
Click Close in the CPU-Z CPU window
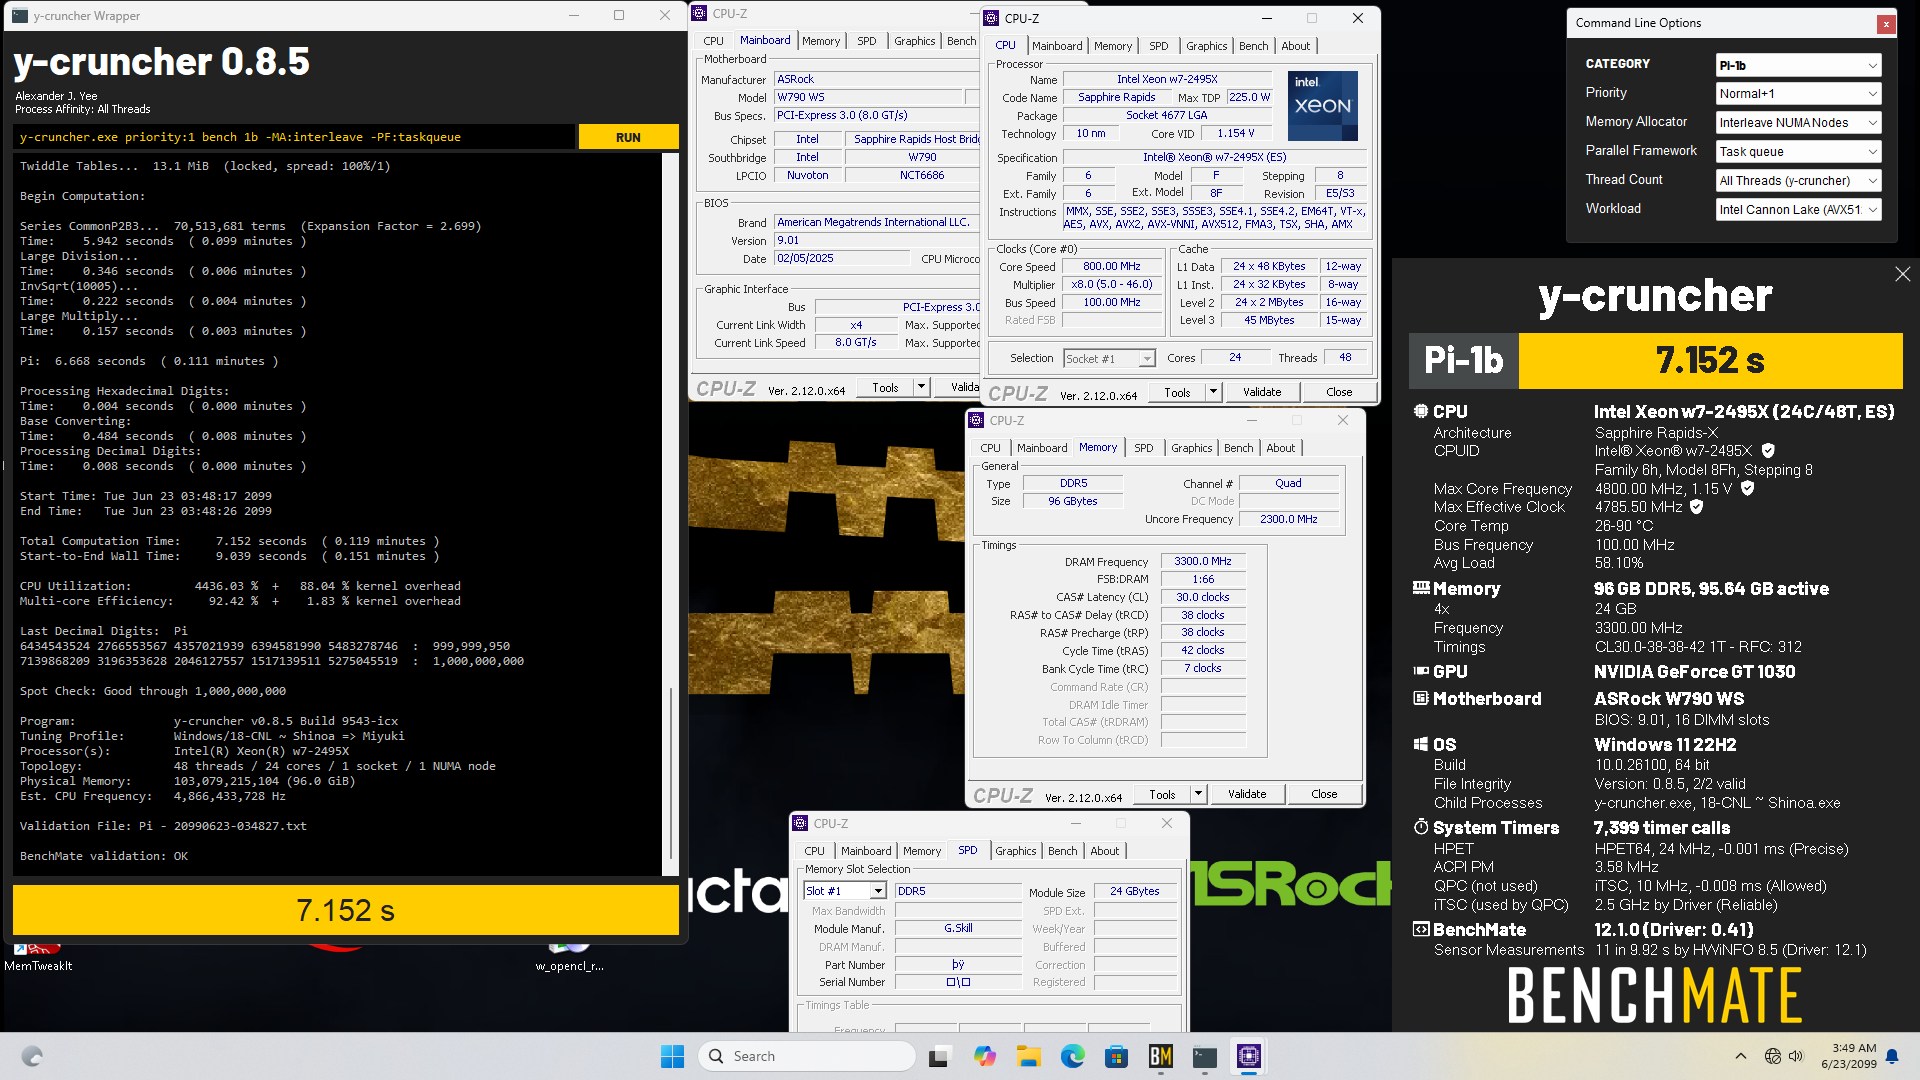[x=1338, y=392]
